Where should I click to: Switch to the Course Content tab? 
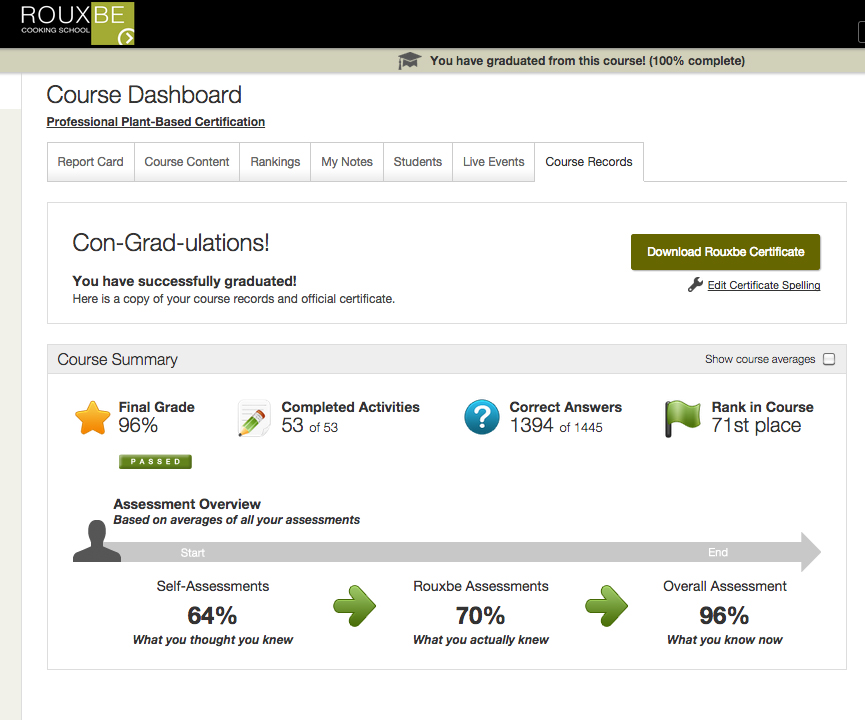[186, 162]
